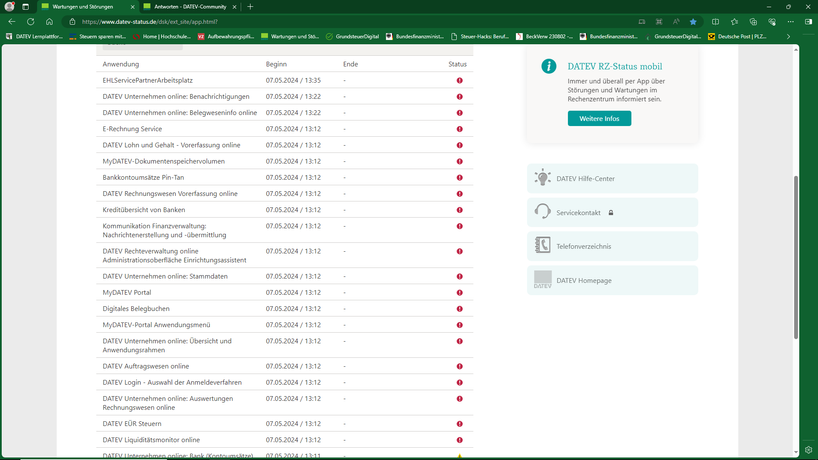This screenshot has width=818, height=460.
Task: Click the red status icon for E-Rechnung Service
Action: coord(460,129)
